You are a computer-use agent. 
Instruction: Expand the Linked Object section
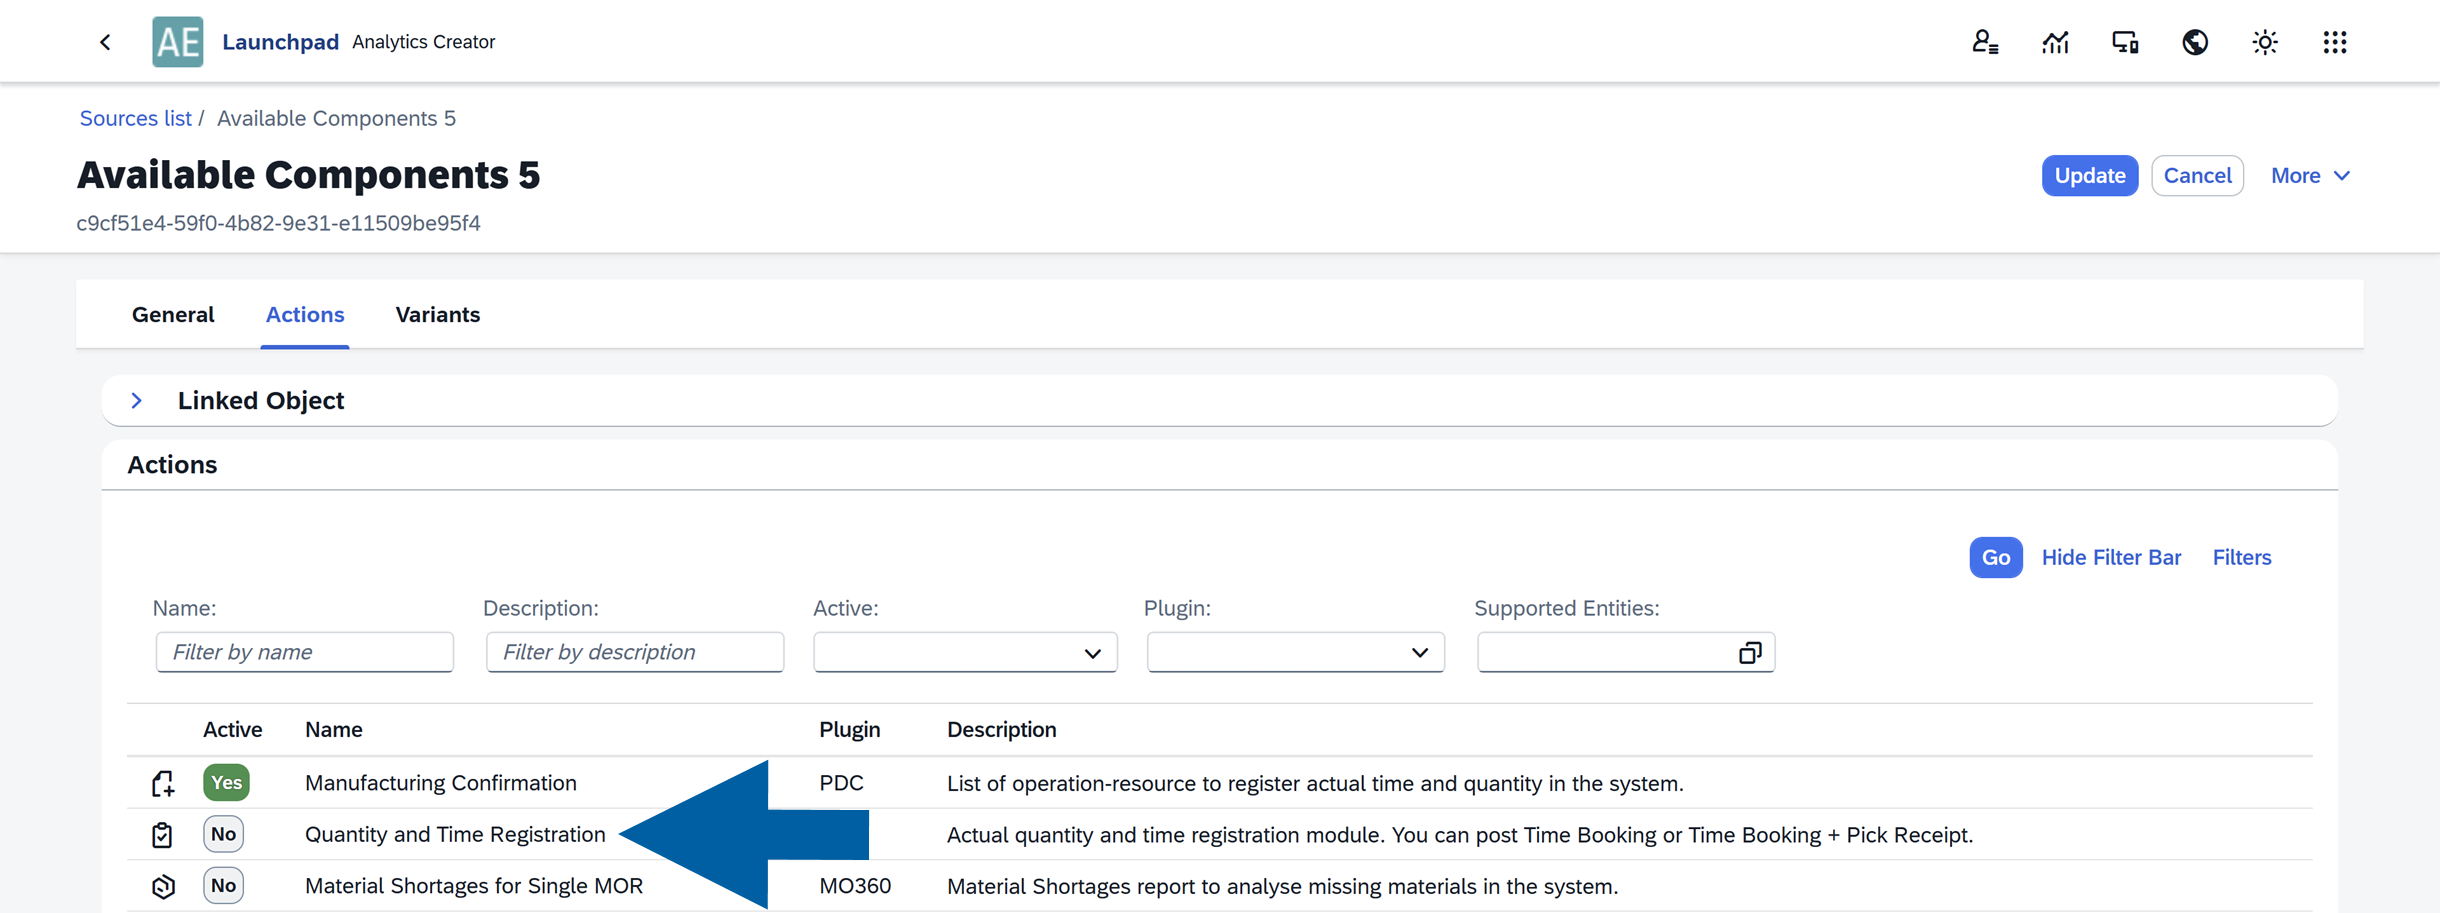(x=137, y=400)
